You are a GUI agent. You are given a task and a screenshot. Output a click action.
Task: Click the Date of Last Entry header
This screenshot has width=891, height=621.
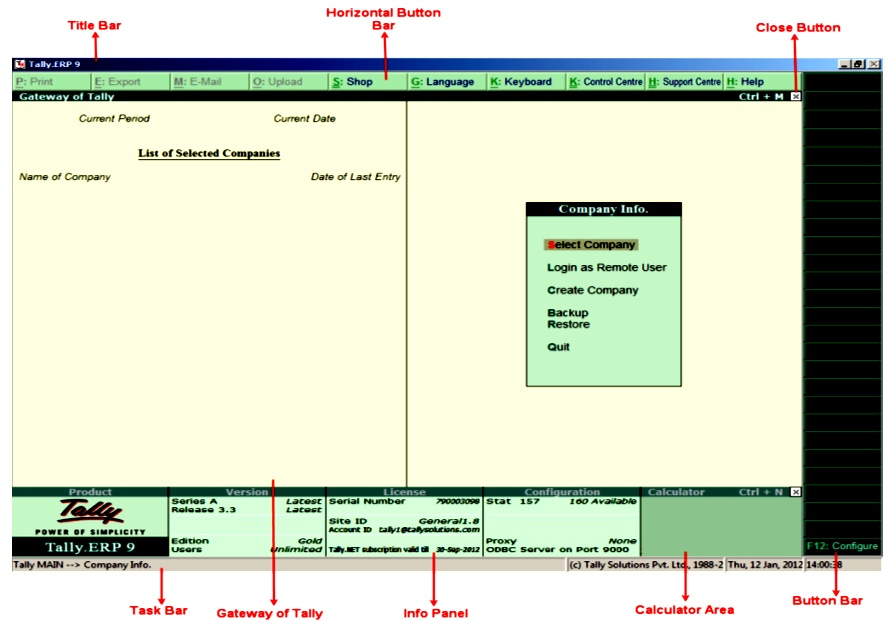[355, 177]
